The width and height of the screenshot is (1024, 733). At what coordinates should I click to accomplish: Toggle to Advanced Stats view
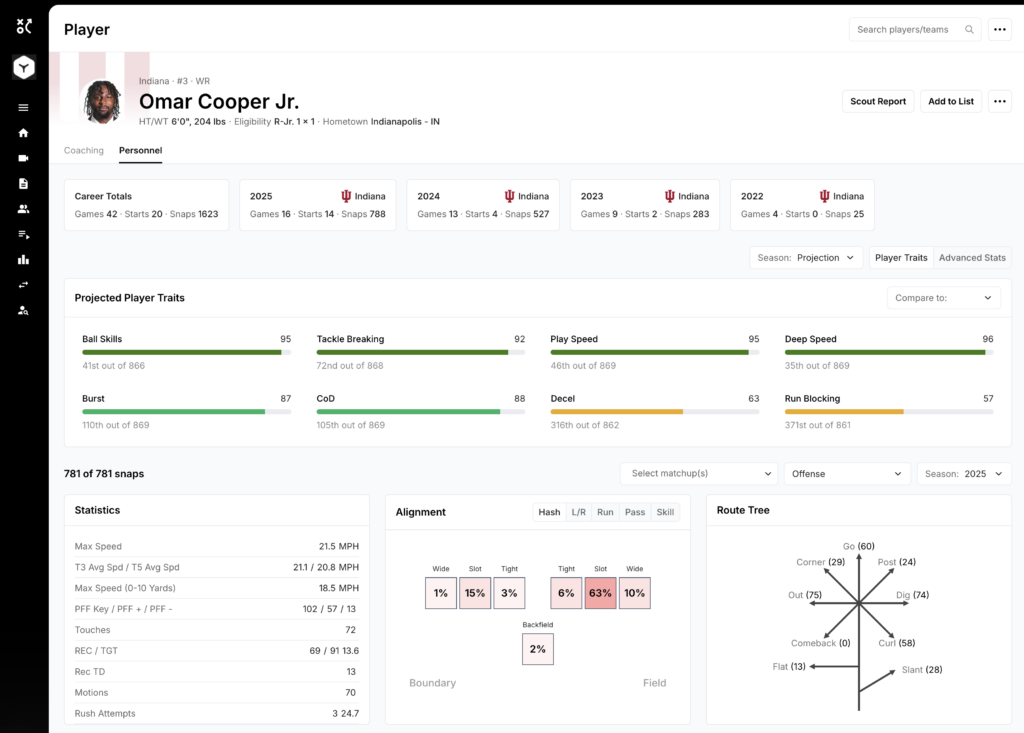click(972, 257)
